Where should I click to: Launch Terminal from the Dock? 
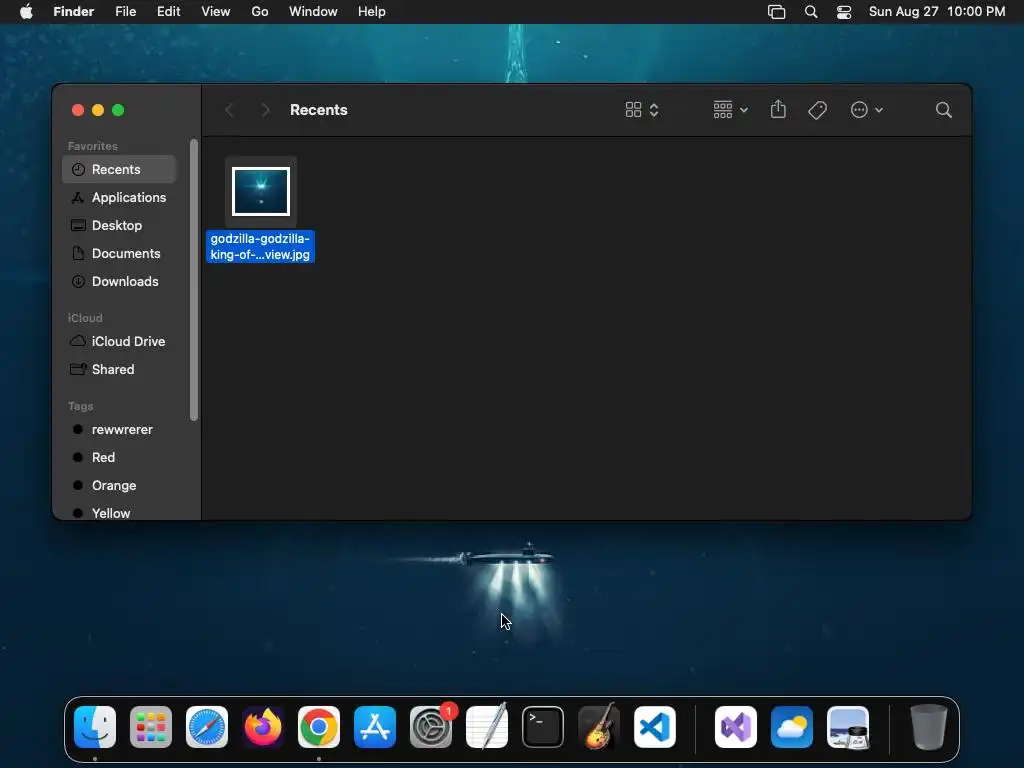pos(543,727)
